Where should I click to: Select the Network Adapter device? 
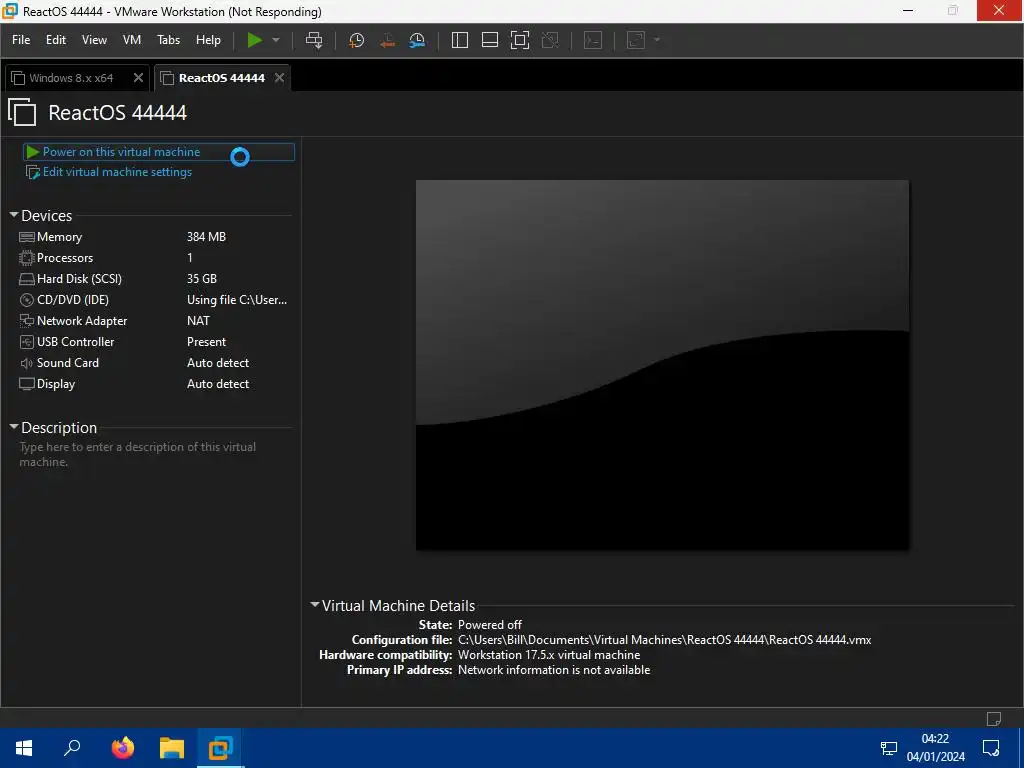point(153,321)
